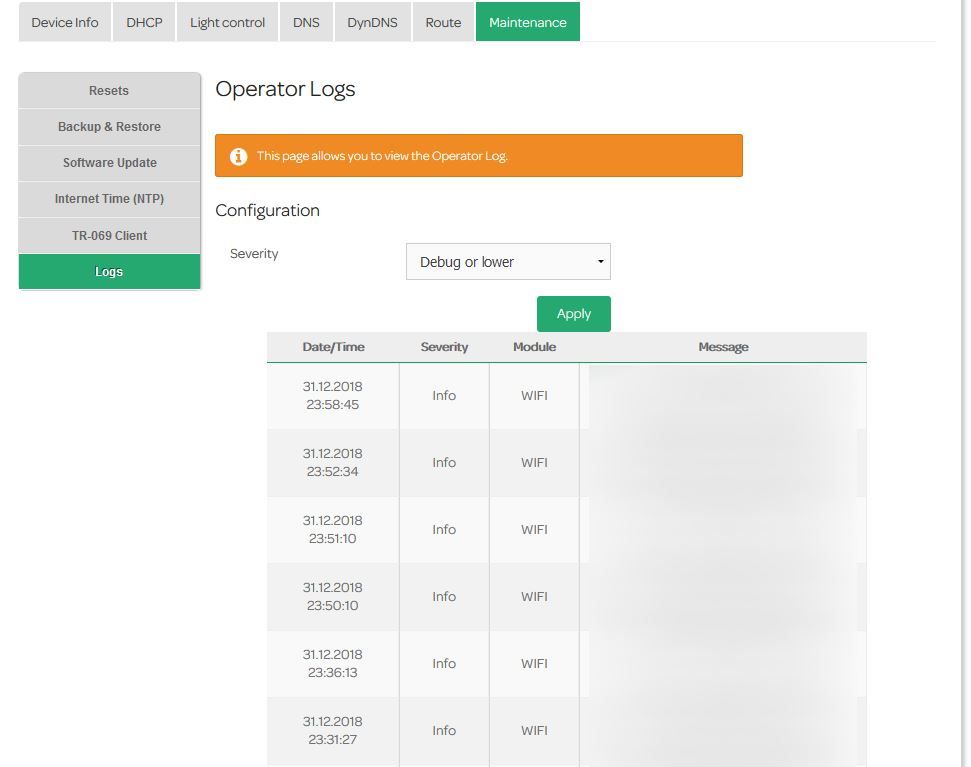Click the Maintenance tab
This screenshot has height=767, width=971.
(527, 22)
